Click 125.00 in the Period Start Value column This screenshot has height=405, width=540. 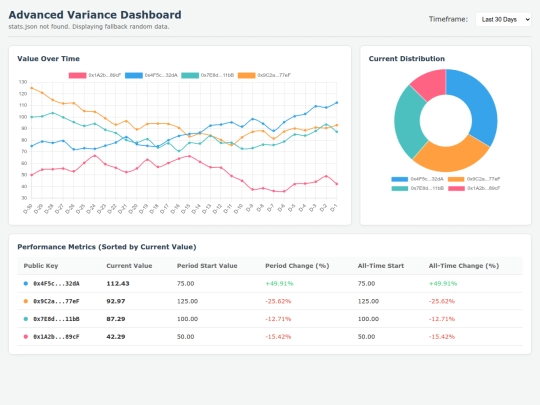pyautogui.click(x=187, y=301)
